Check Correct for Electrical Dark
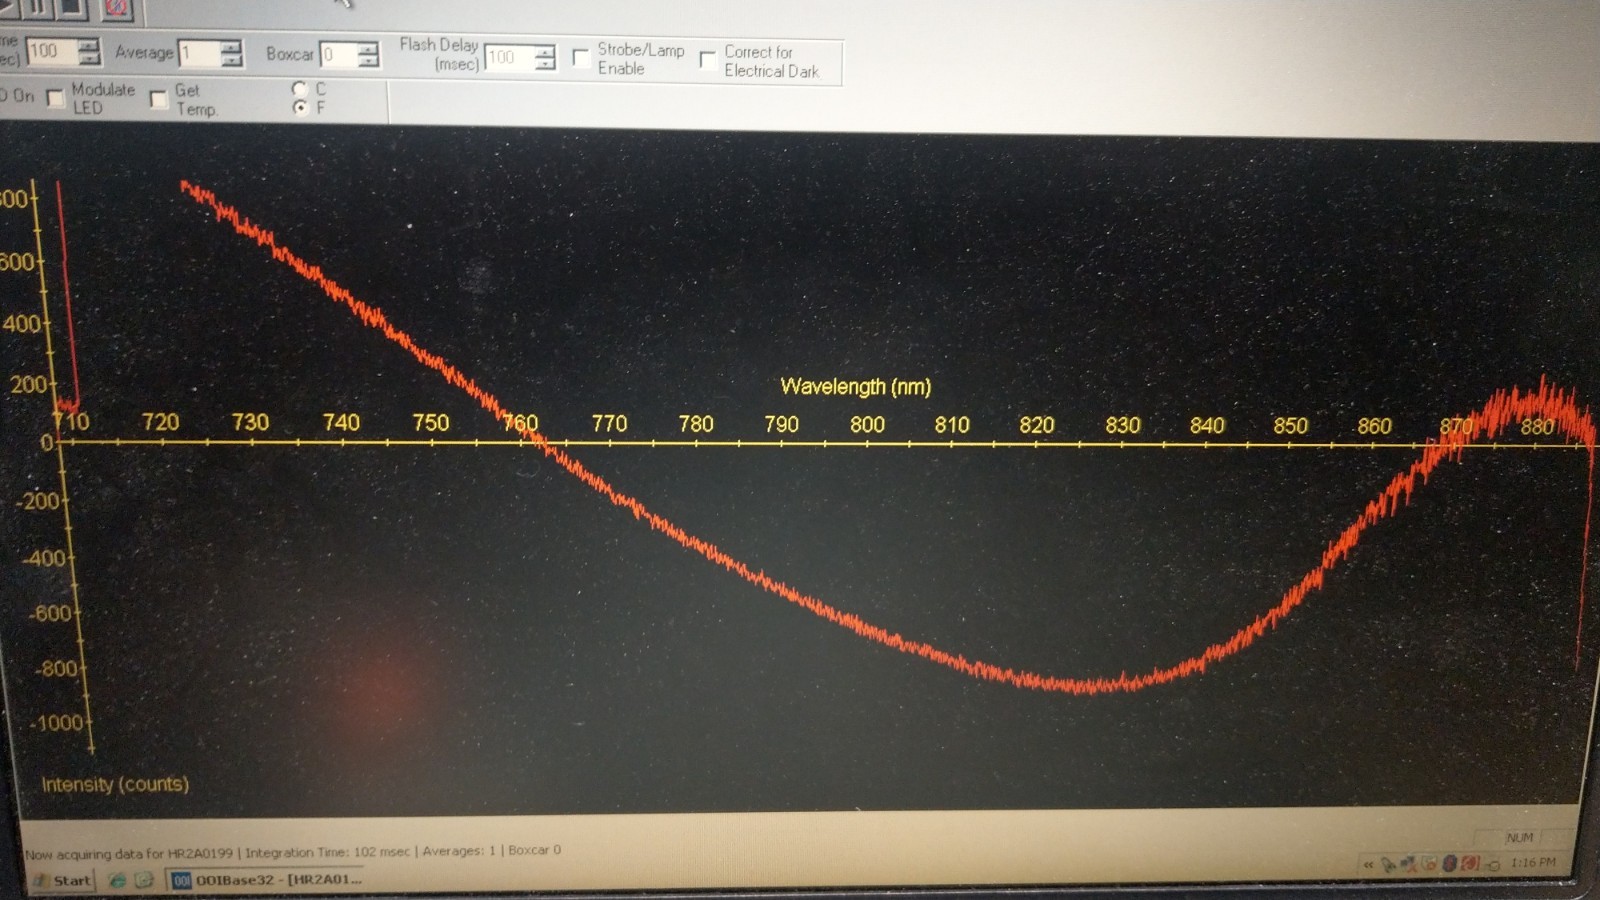Viewport: 1600px width, 900px height. pyautogui.click(x=707, y=59)
